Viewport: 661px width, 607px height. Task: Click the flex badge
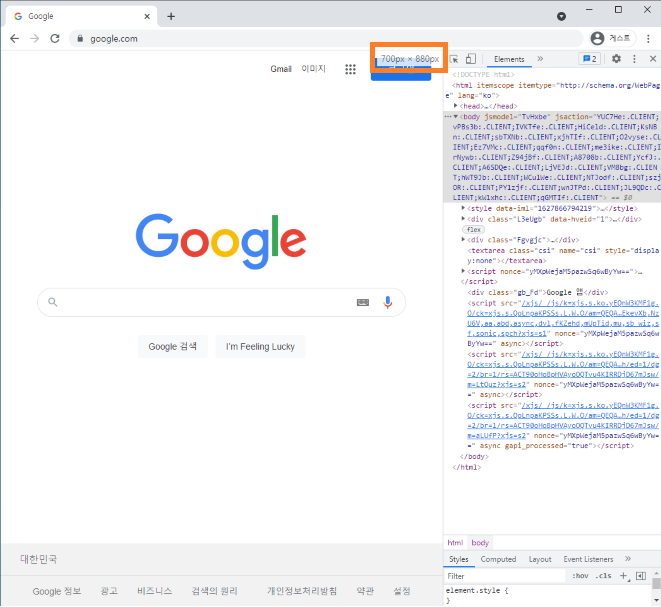474,230
